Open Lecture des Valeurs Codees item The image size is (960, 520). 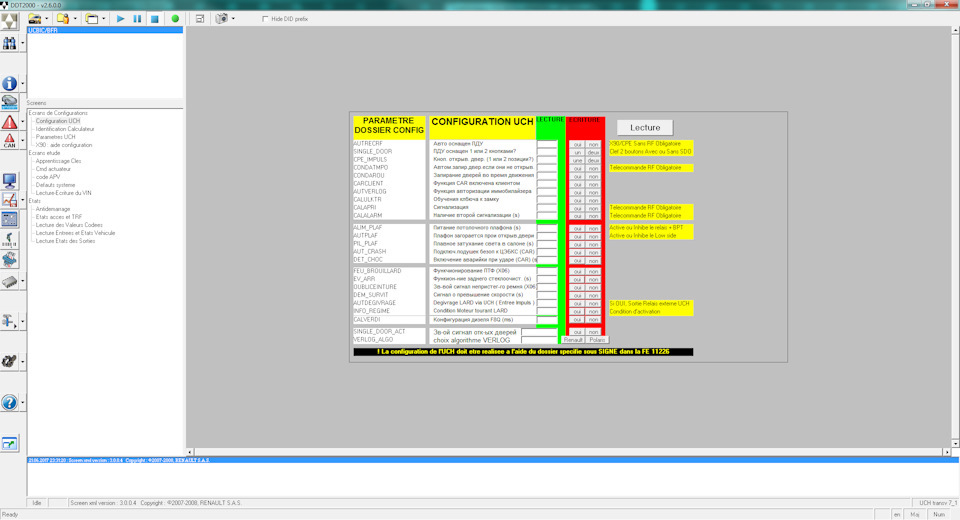pyautogui.click(x=69, y=225)
